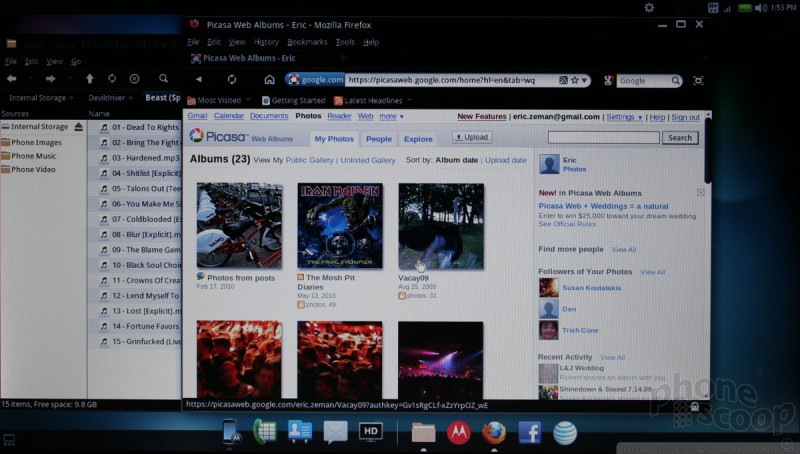Open the messaging envelope dock icon
This screenshot has width=800, height=454.
click(335, 433)
